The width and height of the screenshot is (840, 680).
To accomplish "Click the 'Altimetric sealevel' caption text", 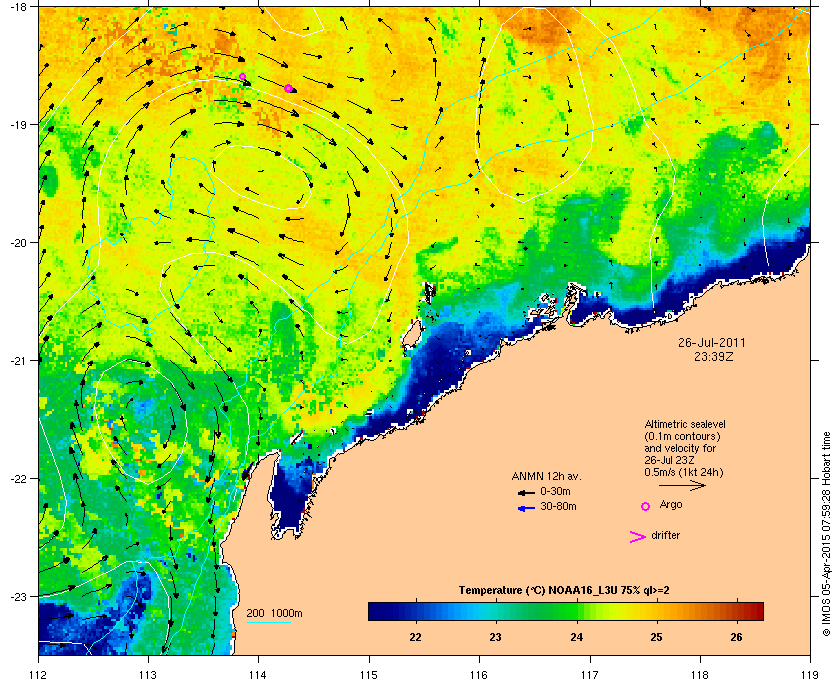I will [x=685, y=424].
